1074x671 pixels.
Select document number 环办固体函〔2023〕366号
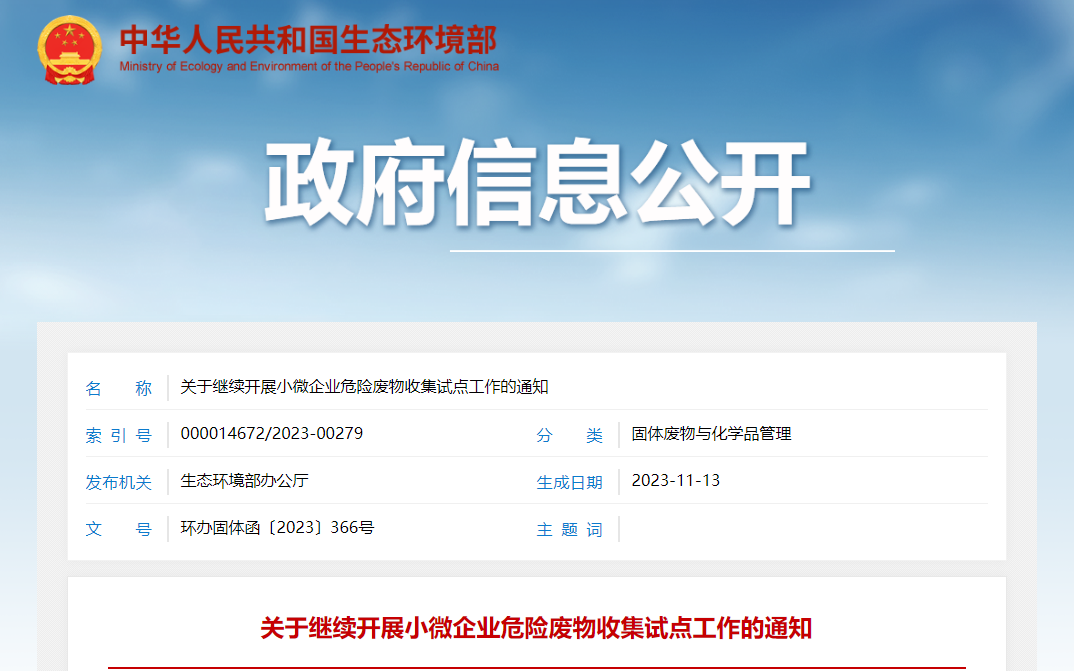[277, 528]
